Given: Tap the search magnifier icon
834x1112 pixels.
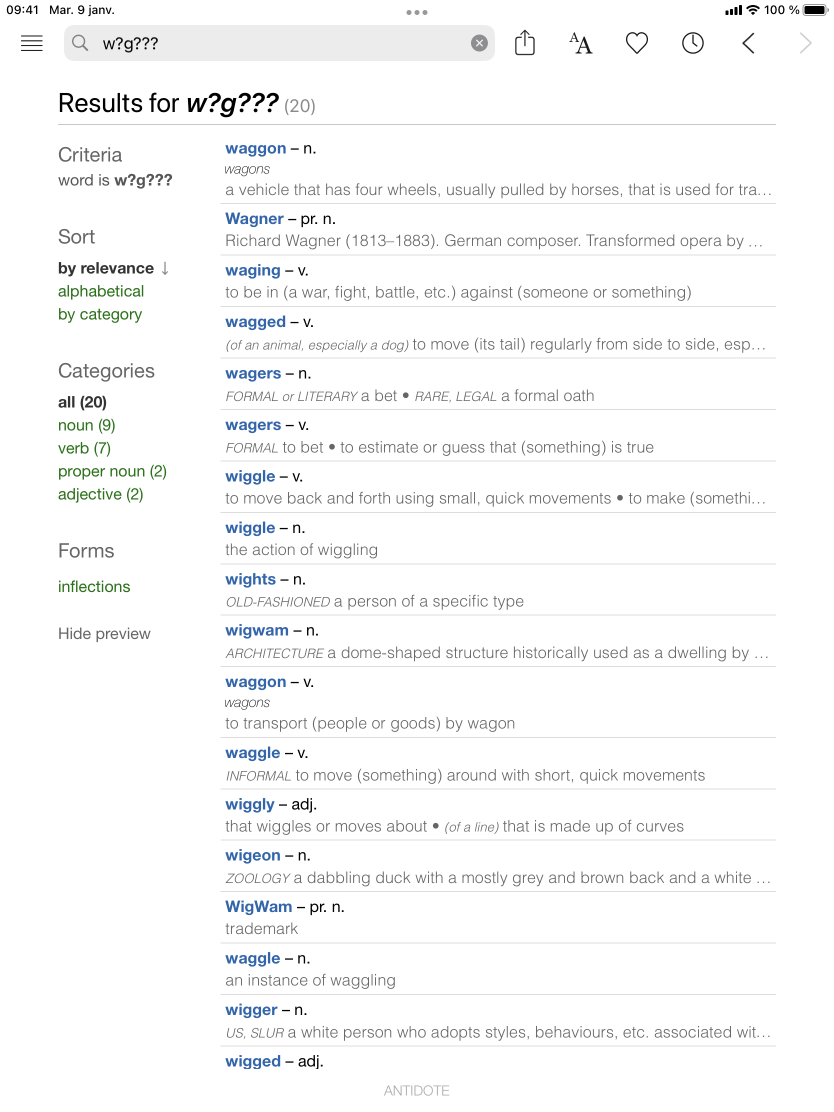Looking at the screenshot, I should click(x=81, y=43).
